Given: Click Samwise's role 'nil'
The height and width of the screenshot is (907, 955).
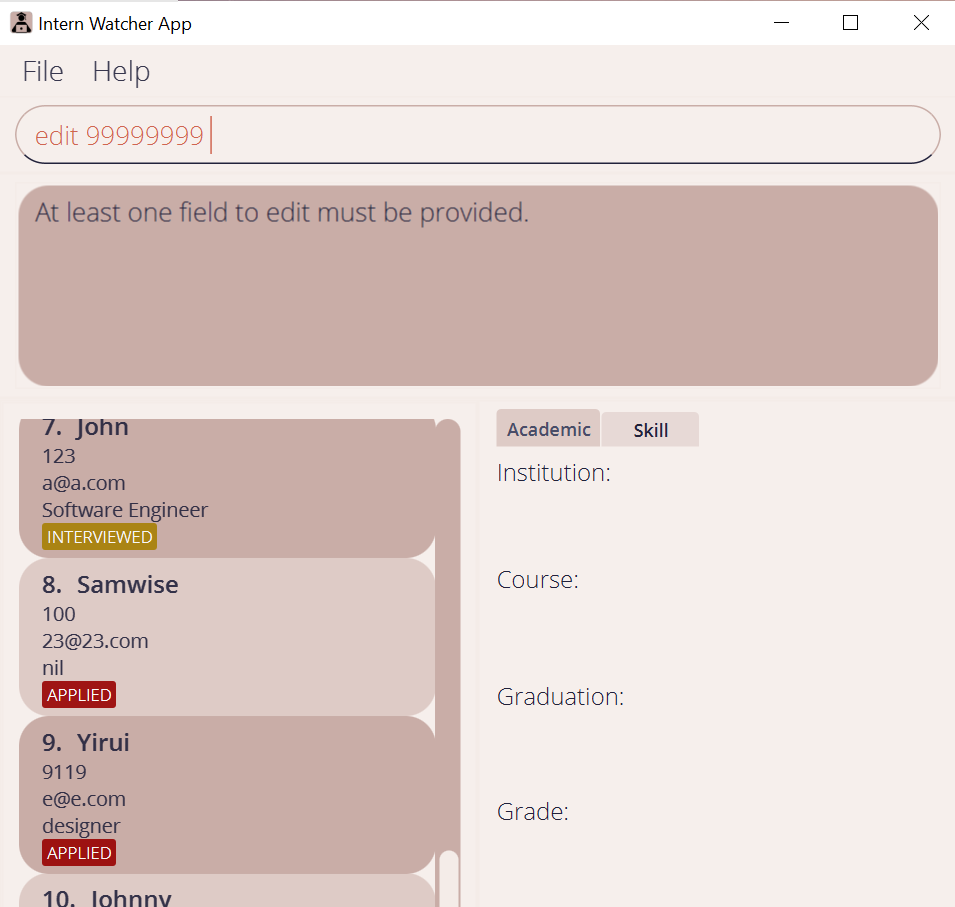Looking at the screenshot, I should pos(52,668).
